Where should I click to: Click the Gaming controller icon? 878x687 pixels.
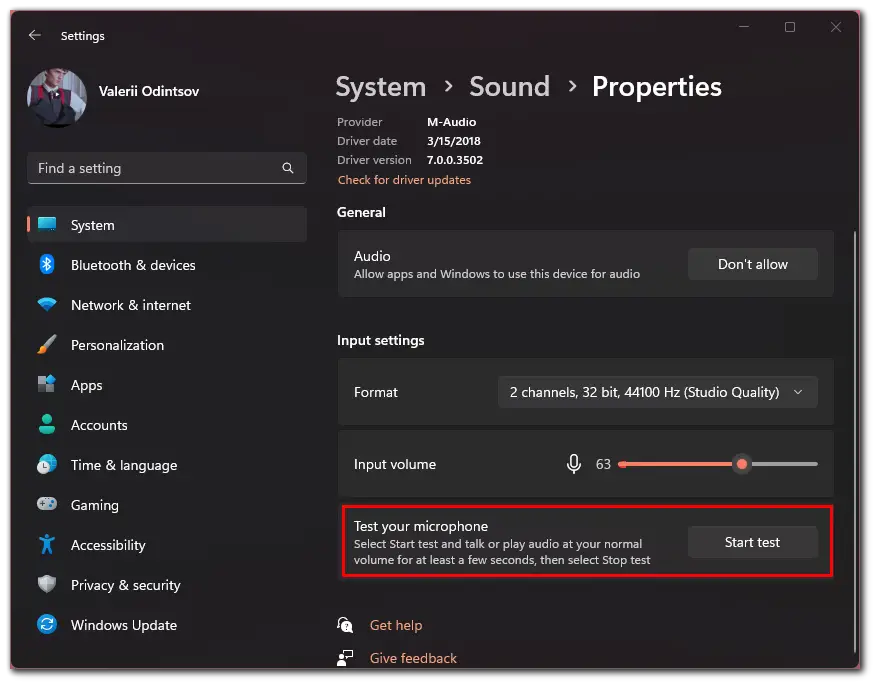[47, 504]
